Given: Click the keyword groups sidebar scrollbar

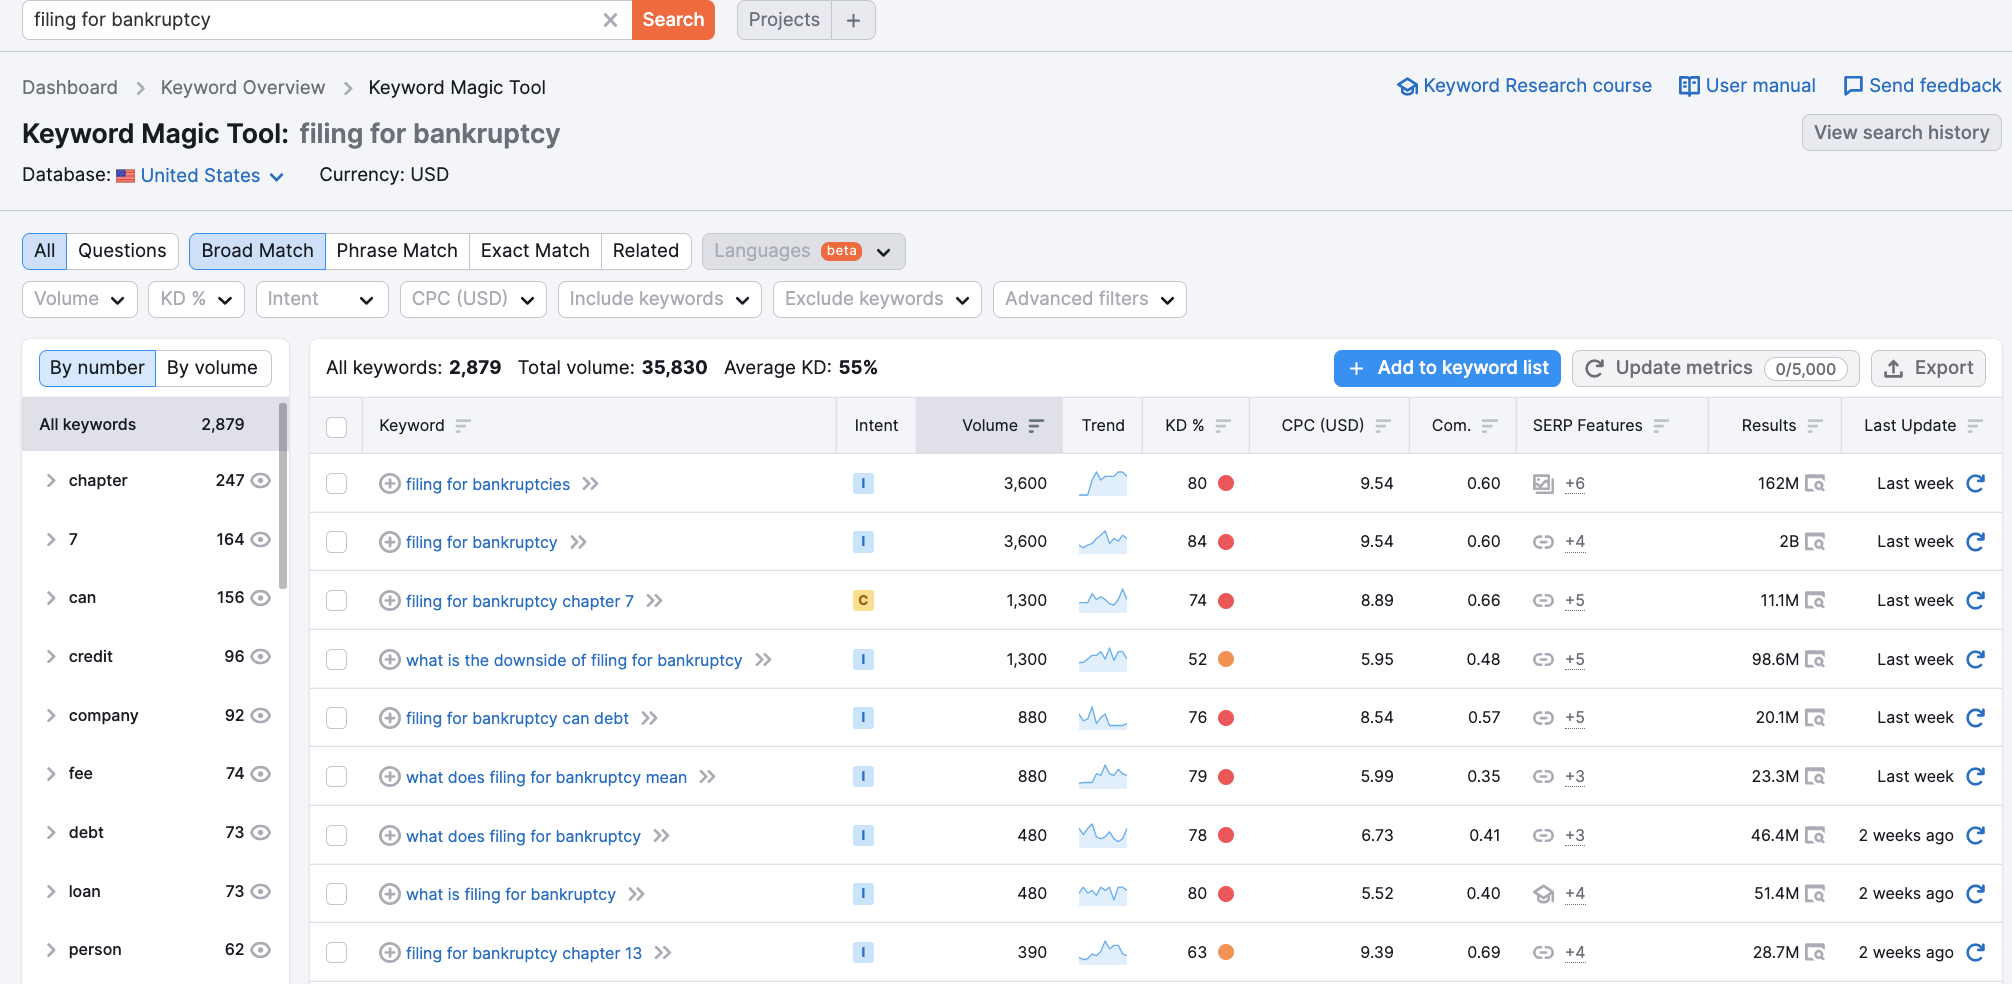Looking at the screenshot, I should click(283, 496).
